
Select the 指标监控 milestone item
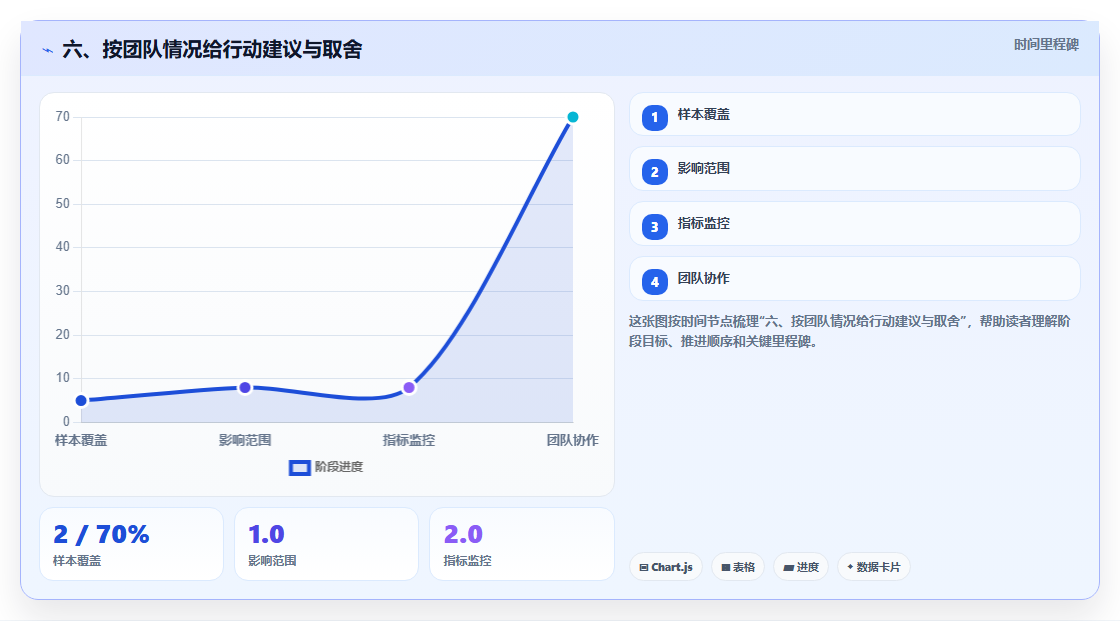pyautogui.click(x=854, y=224)
